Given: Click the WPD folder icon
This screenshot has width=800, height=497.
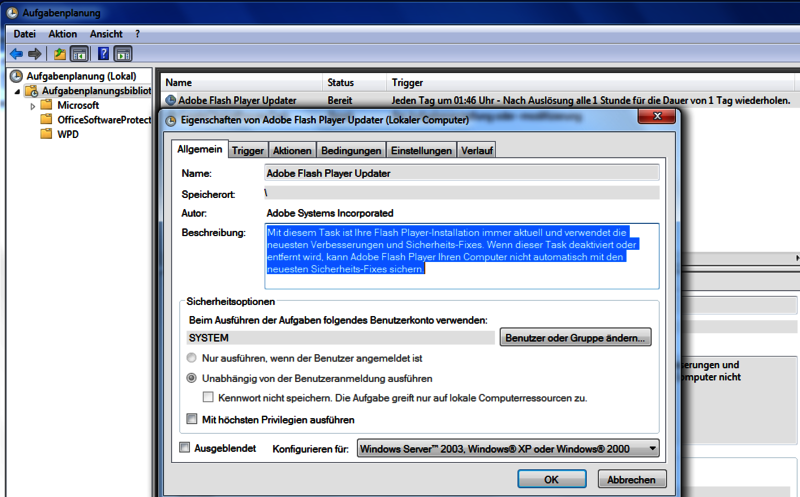Looking at the screenshot, I should (x=46, y=134).
